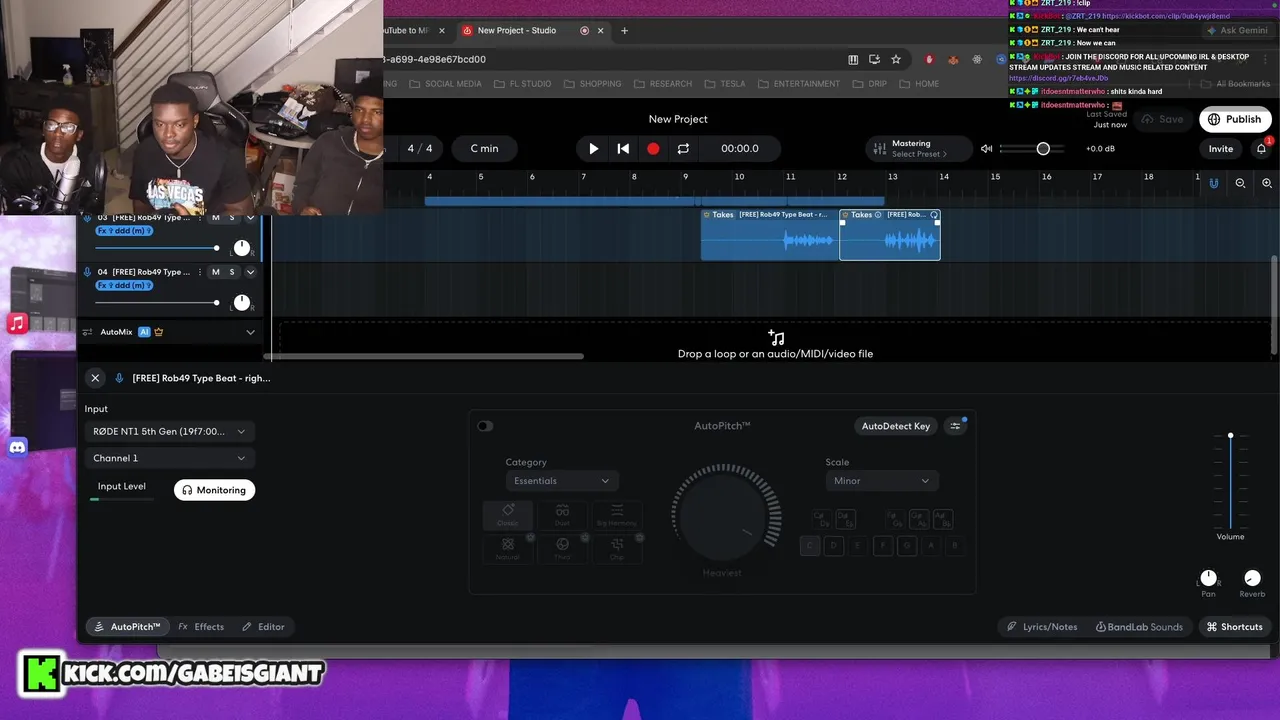The image size is (1280, 720).
Task: Mute track 03 with the M button
Action: click(x=215, y=218)
